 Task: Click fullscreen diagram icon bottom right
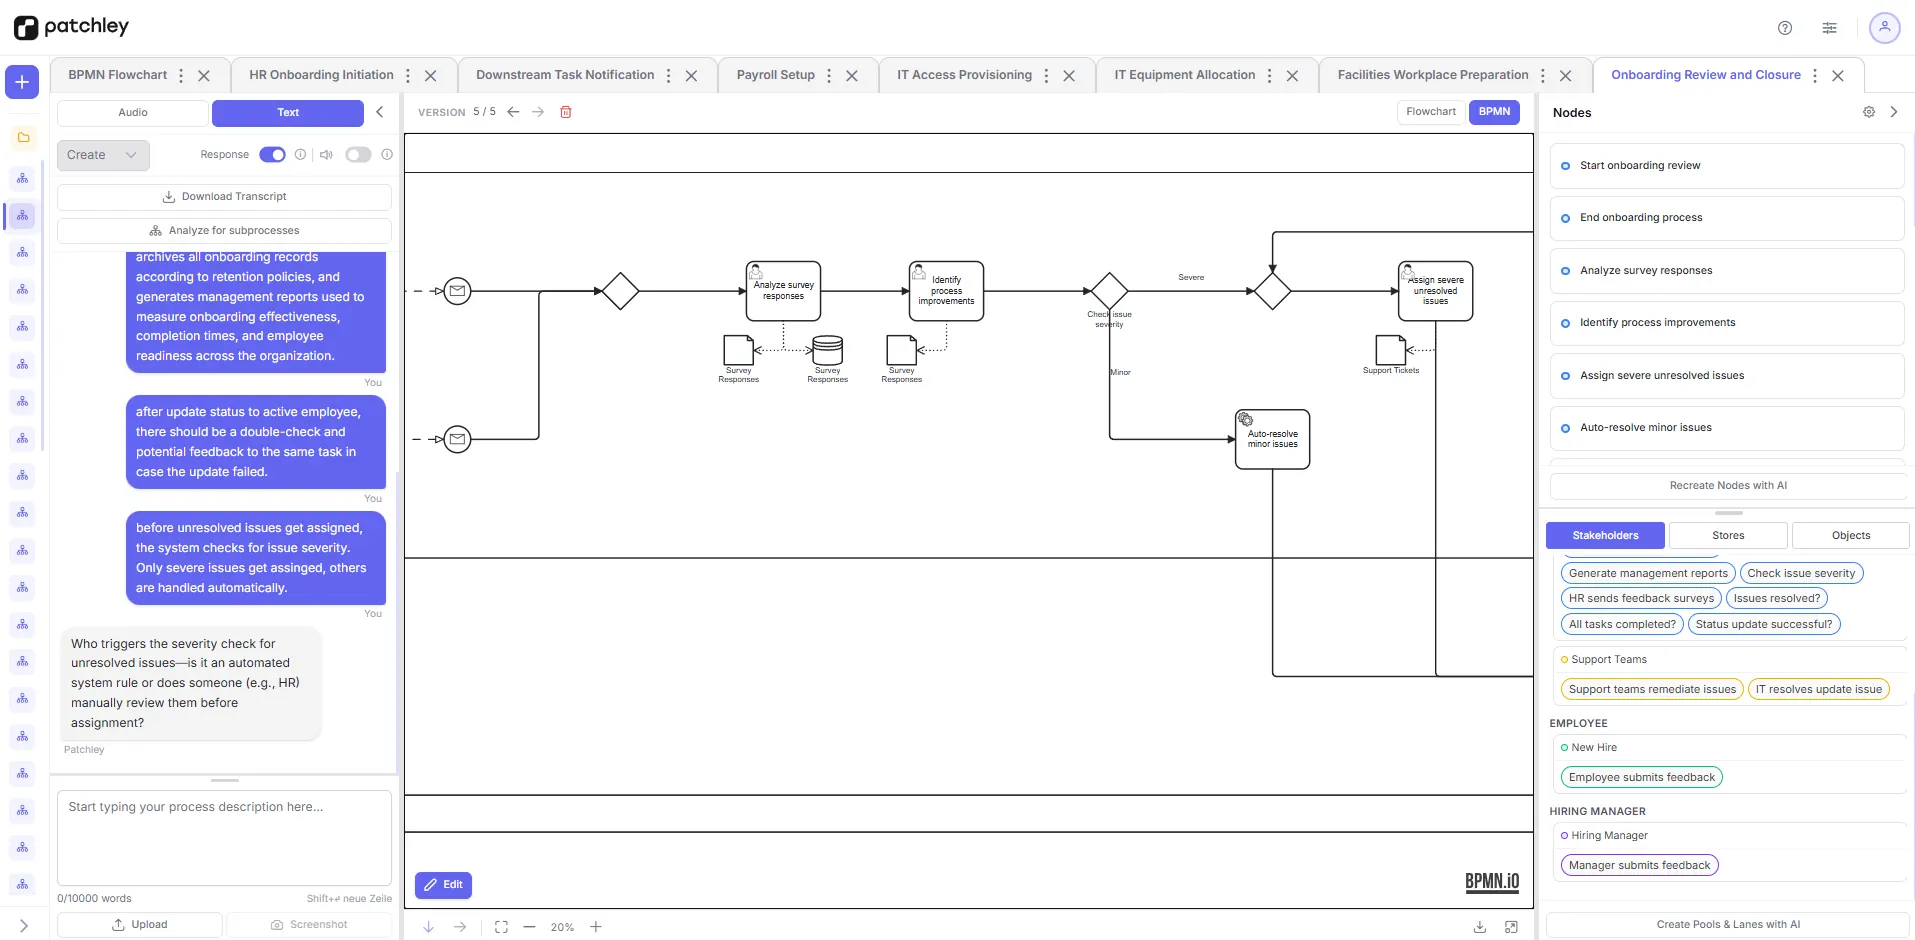coord(1511,927)
